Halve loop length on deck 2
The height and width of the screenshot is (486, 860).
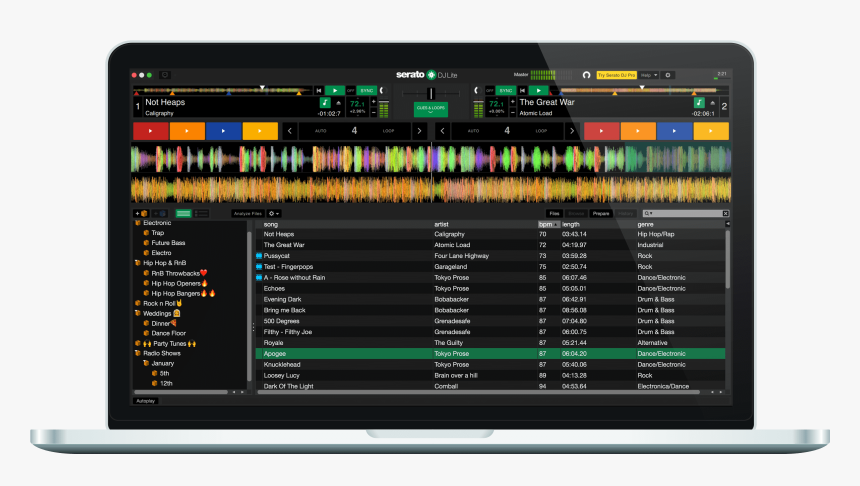[x=443, y=131]
